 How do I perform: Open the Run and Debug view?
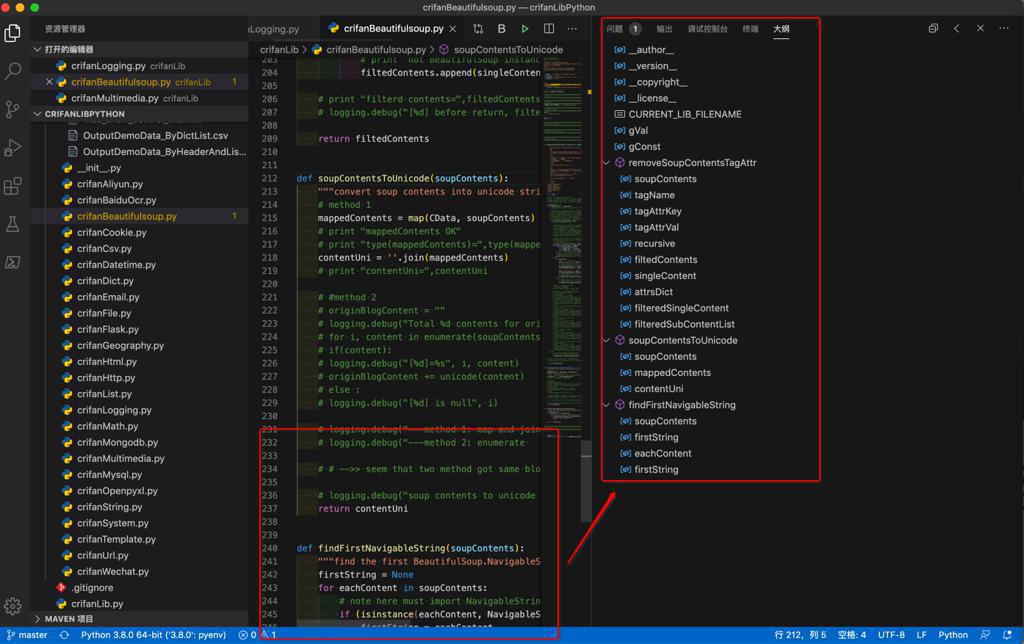coord(13,148)
